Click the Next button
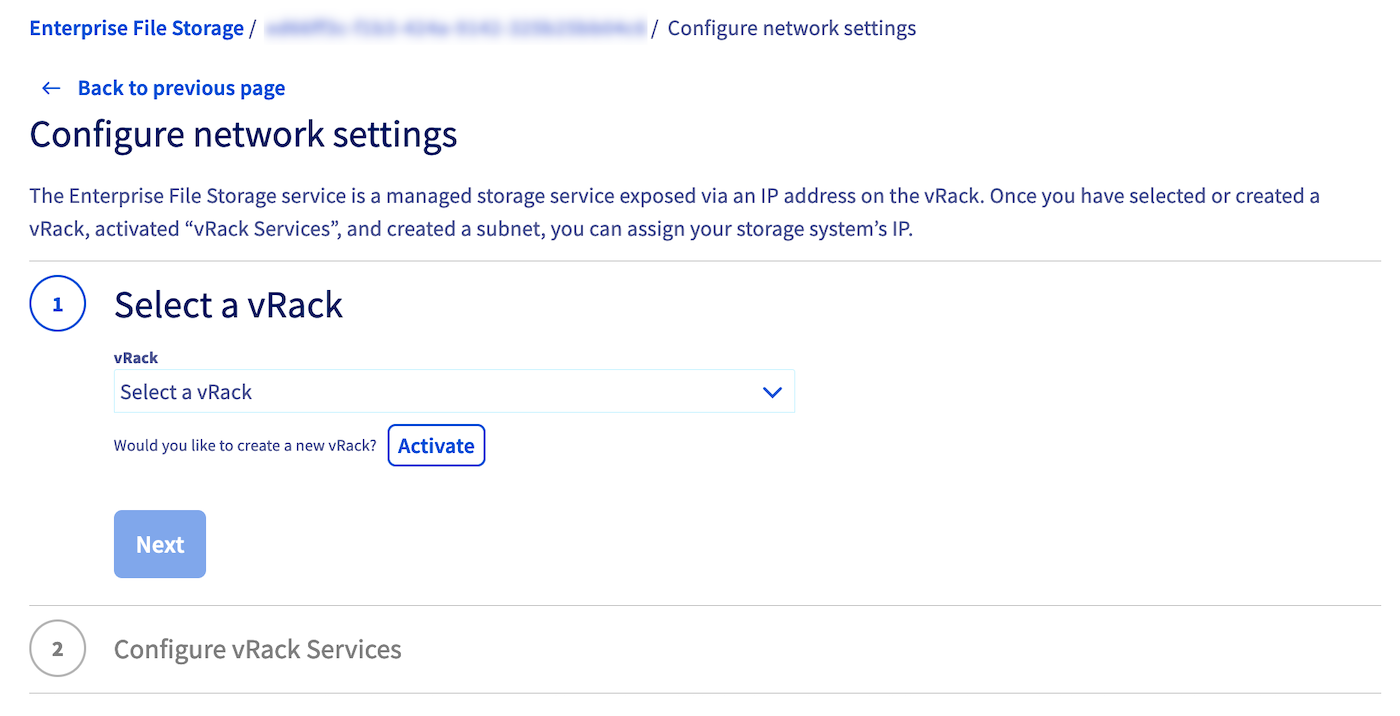 (160, 545)
